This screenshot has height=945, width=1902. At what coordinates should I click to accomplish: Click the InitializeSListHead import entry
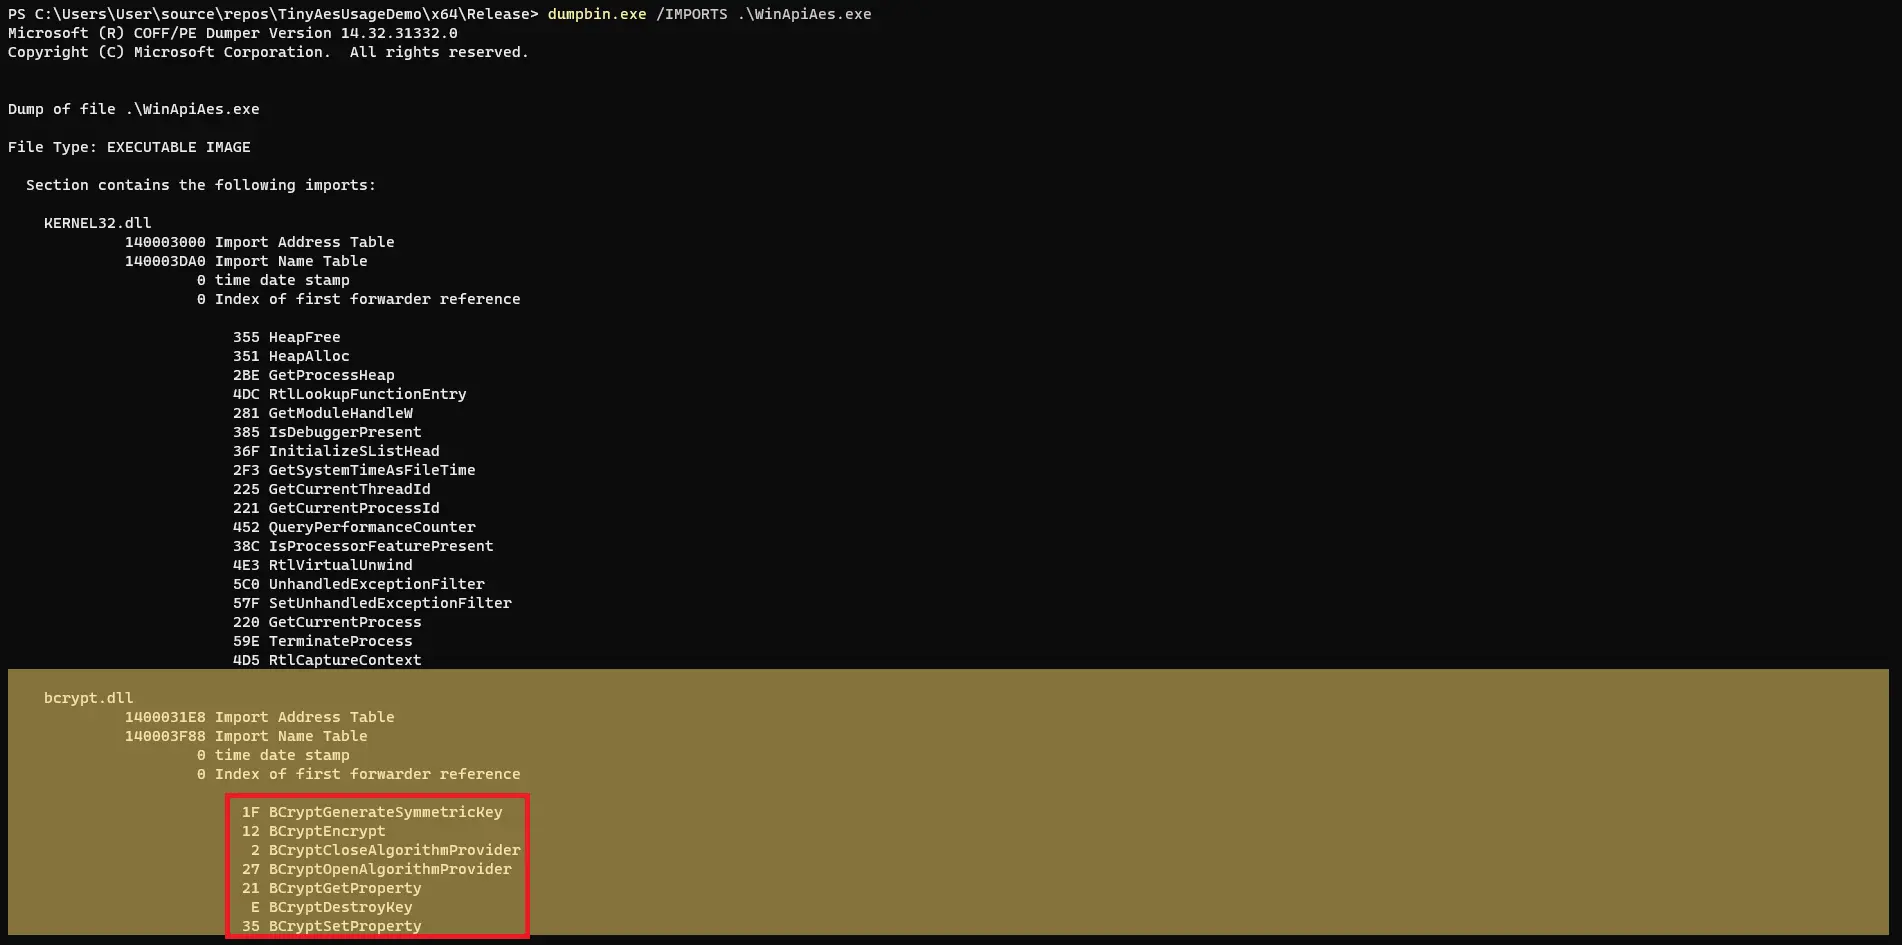336,451
